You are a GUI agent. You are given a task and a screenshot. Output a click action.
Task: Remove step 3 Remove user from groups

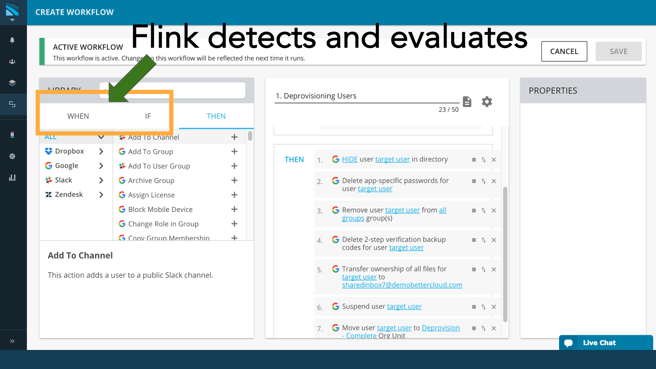pos(494,210)
